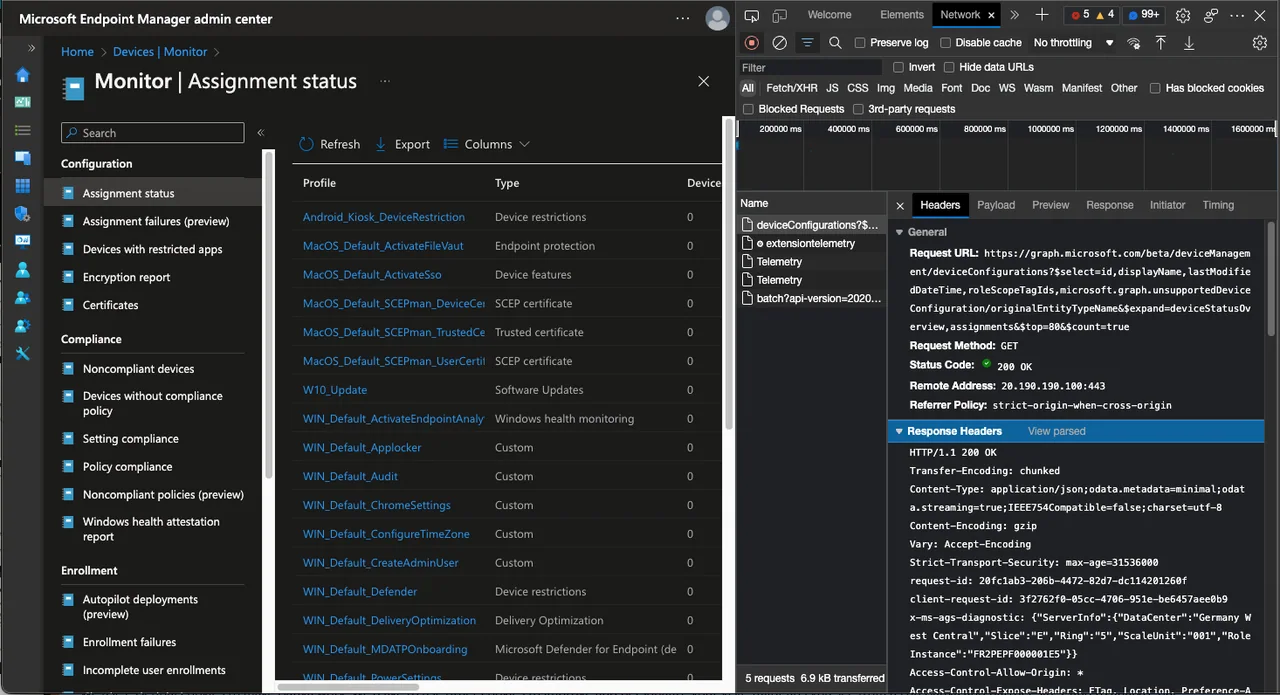The height and width of the screenshot is (695, 1280).
Task: Toggle device emulation icon in DevTools
Action: point(778,15)
